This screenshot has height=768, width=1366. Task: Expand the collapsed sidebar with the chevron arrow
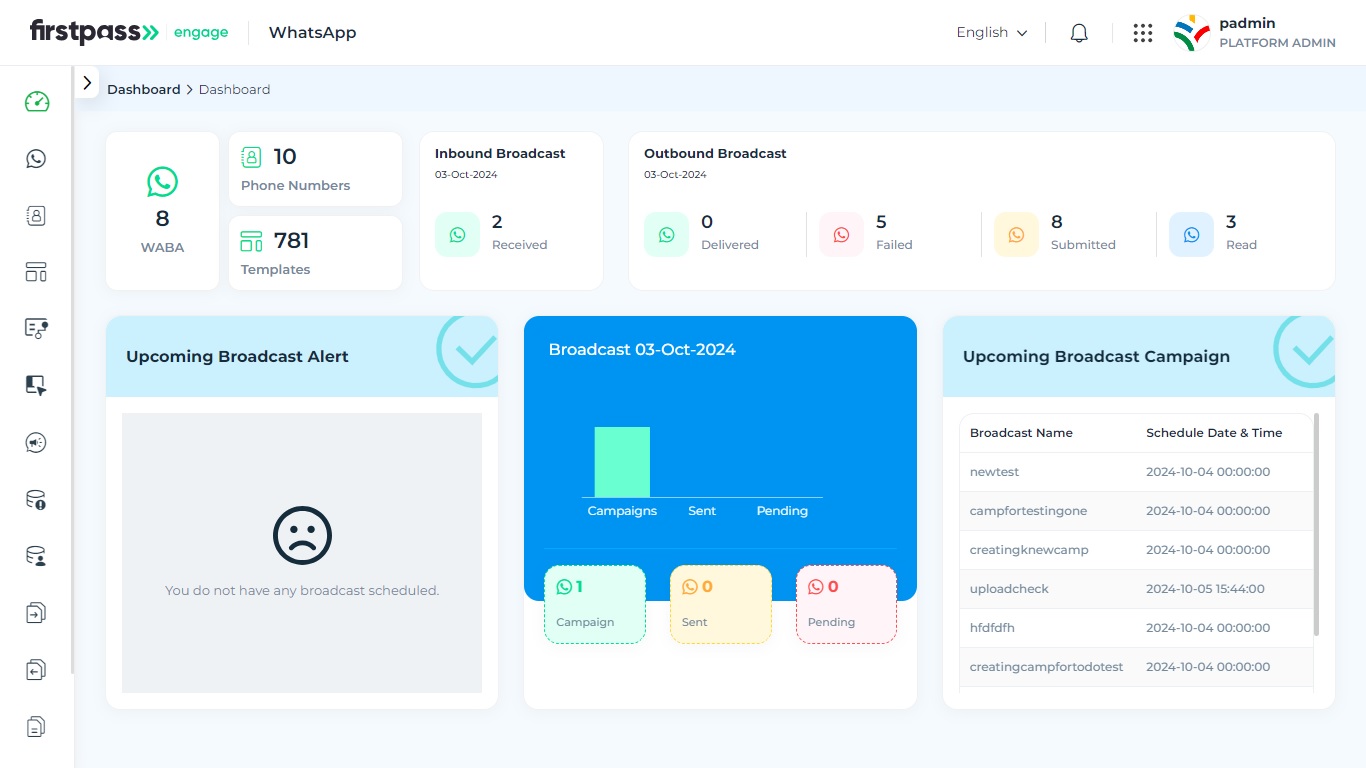pyautogui.click(x=88, y=83)
